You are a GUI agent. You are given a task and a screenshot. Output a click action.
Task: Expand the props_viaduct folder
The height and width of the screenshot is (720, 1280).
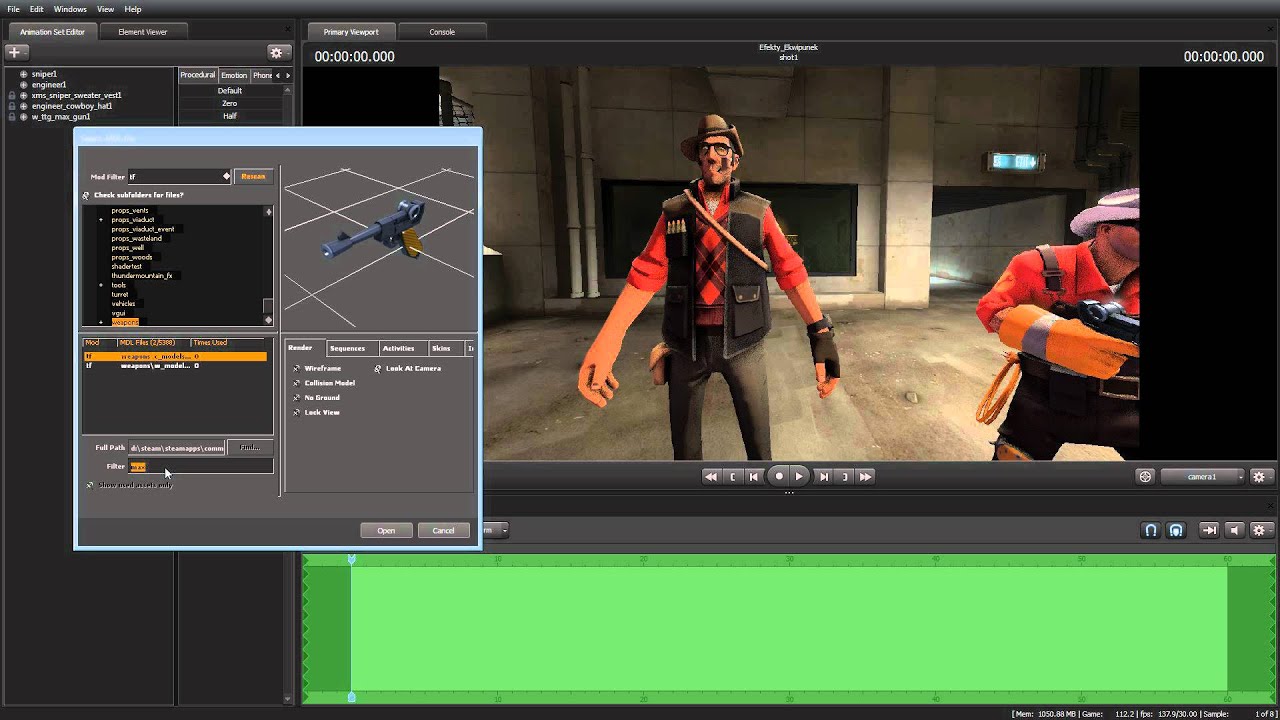101,220
